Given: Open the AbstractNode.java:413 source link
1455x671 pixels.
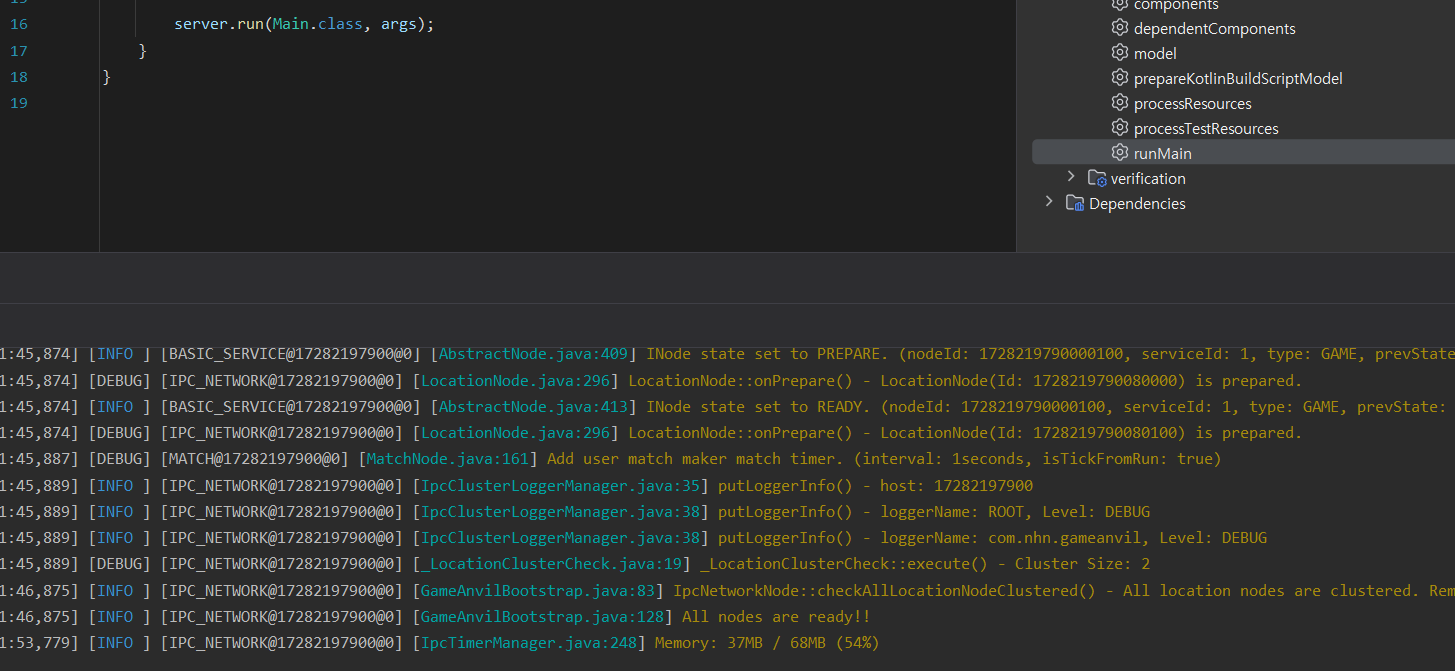Looking at the screenshot, I should [533, 407].
